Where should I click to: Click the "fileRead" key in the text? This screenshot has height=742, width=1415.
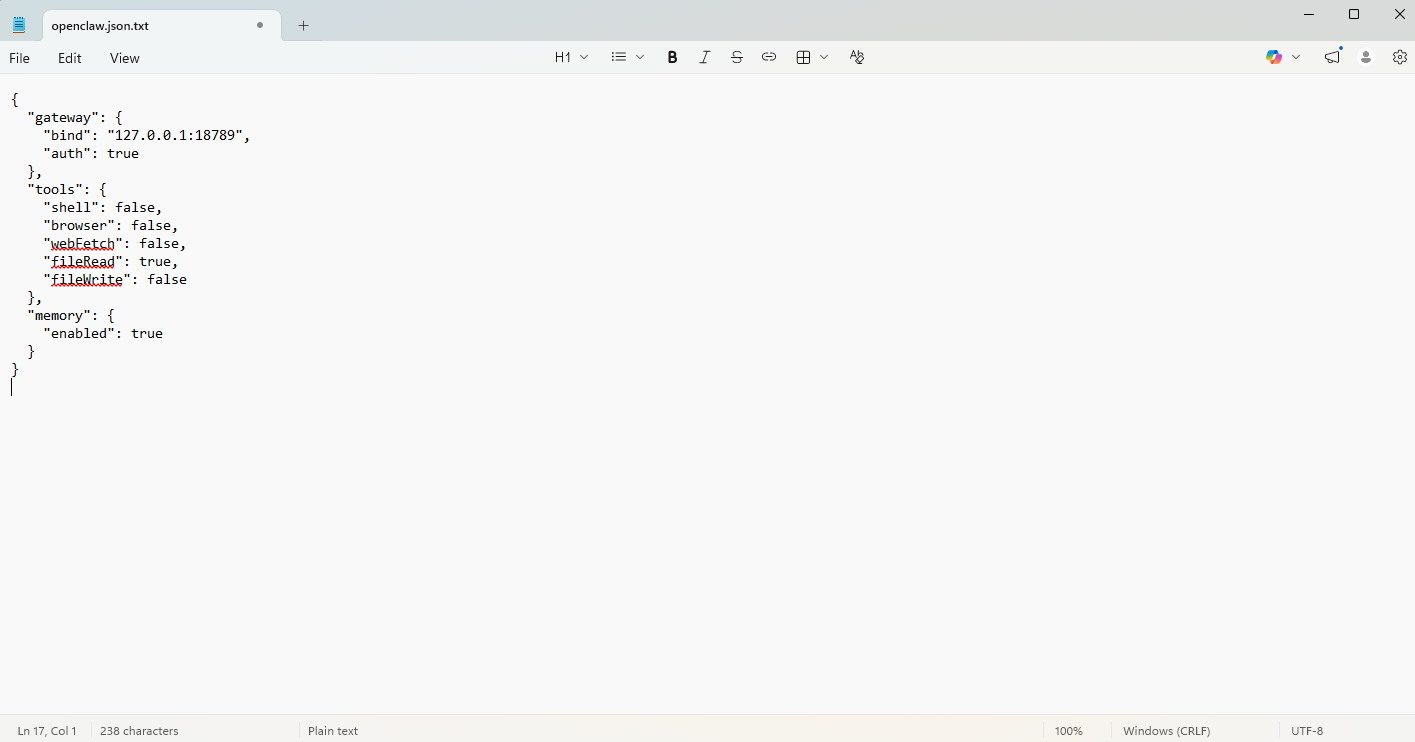click(83, 261)
